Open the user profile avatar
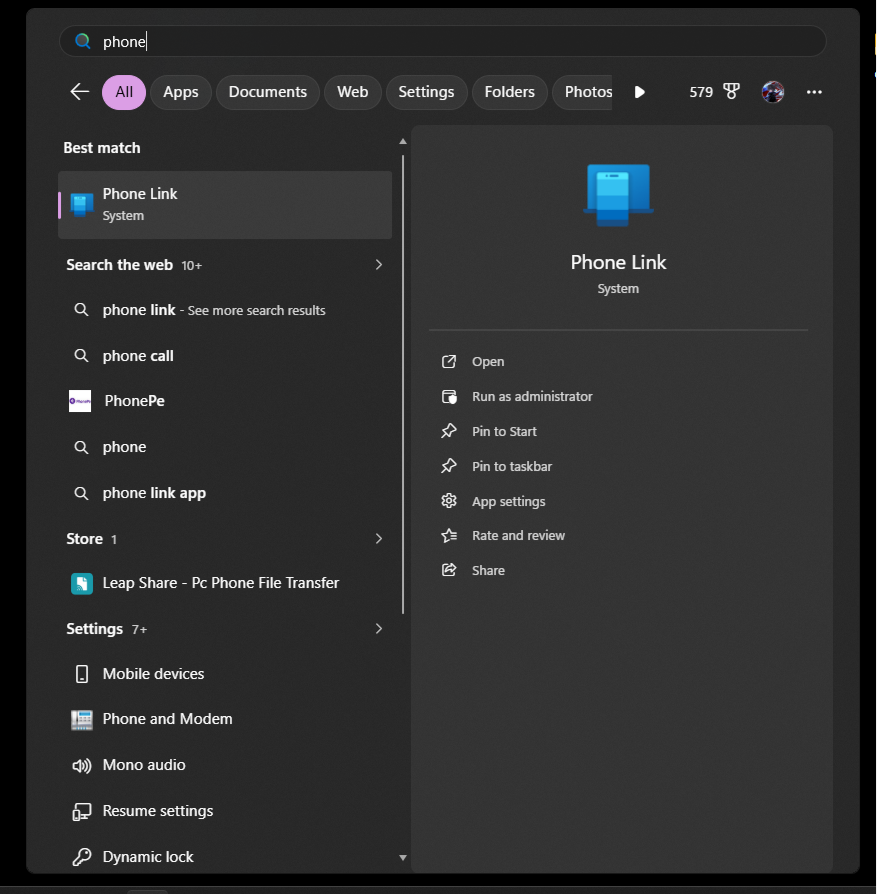This screenshot has width=877, height=895. coord(773,92)
